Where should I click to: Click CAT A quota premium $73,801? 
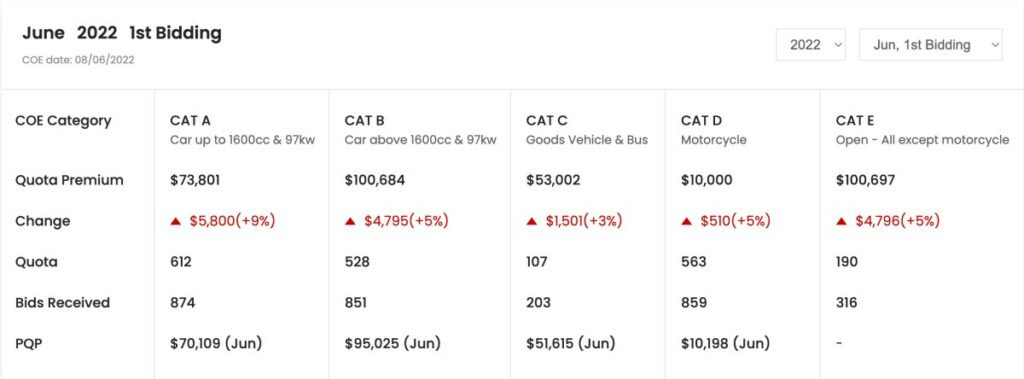[x=195, y=180]
